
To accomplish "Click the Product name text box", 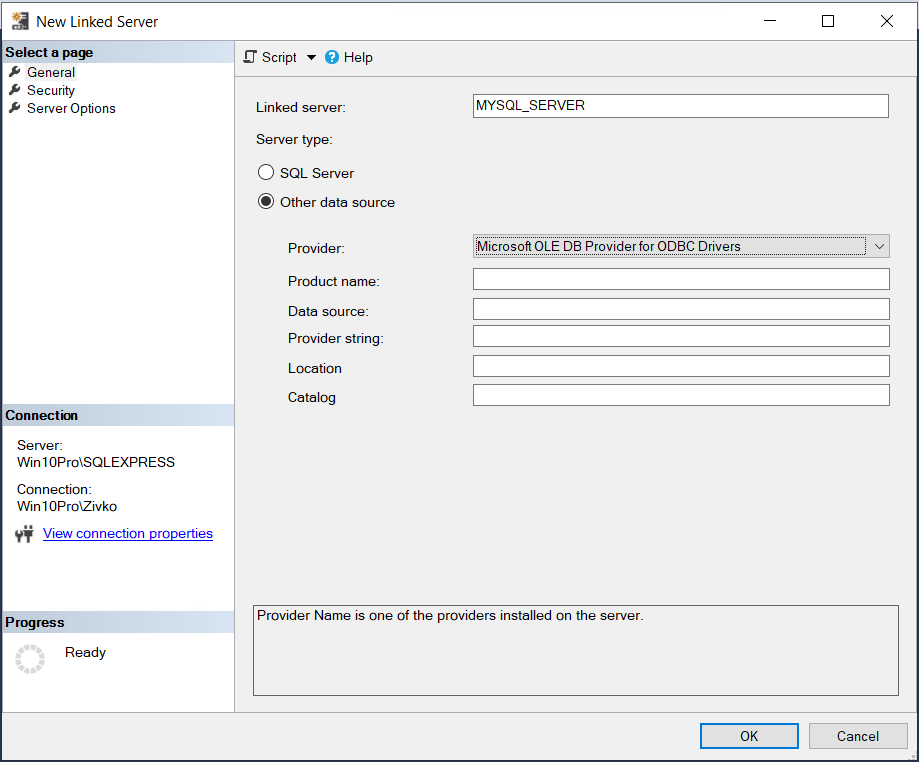I will (680, 279).
